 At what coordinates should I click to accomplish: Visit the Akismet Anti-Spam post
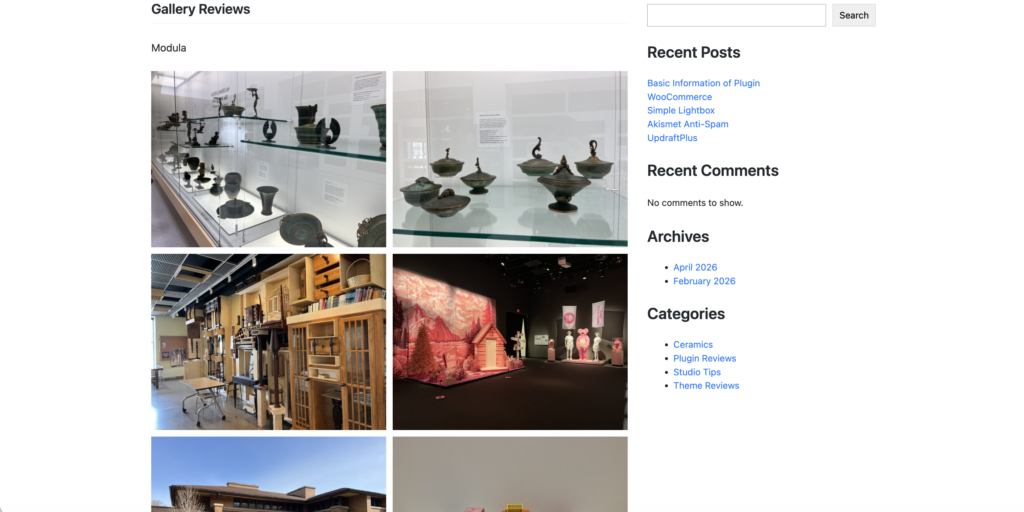688,124
